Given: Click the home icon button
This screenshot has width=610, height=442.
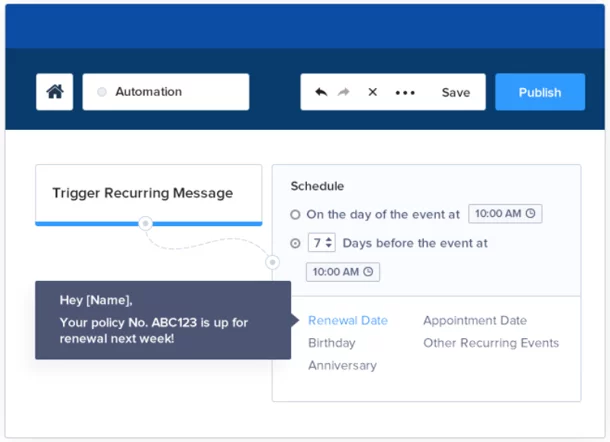Looking at the screenshot, I should tap(54, 92).
